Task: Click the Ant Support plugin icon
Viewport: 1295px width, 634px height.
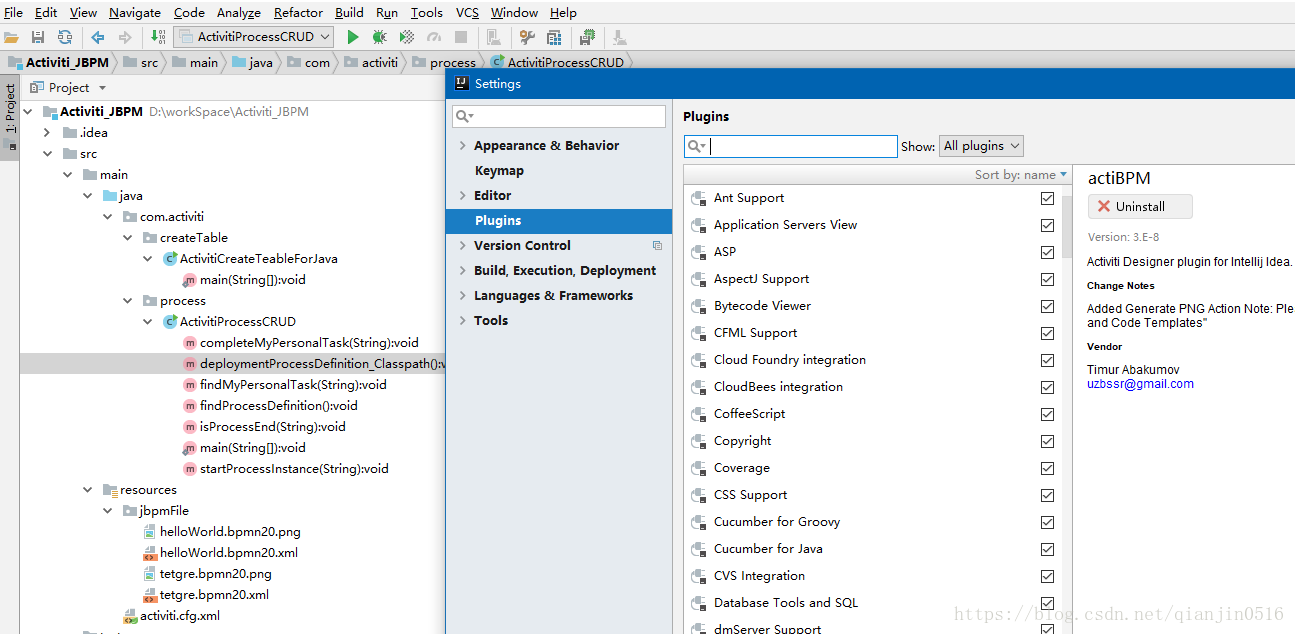Action: coord(699,198)
